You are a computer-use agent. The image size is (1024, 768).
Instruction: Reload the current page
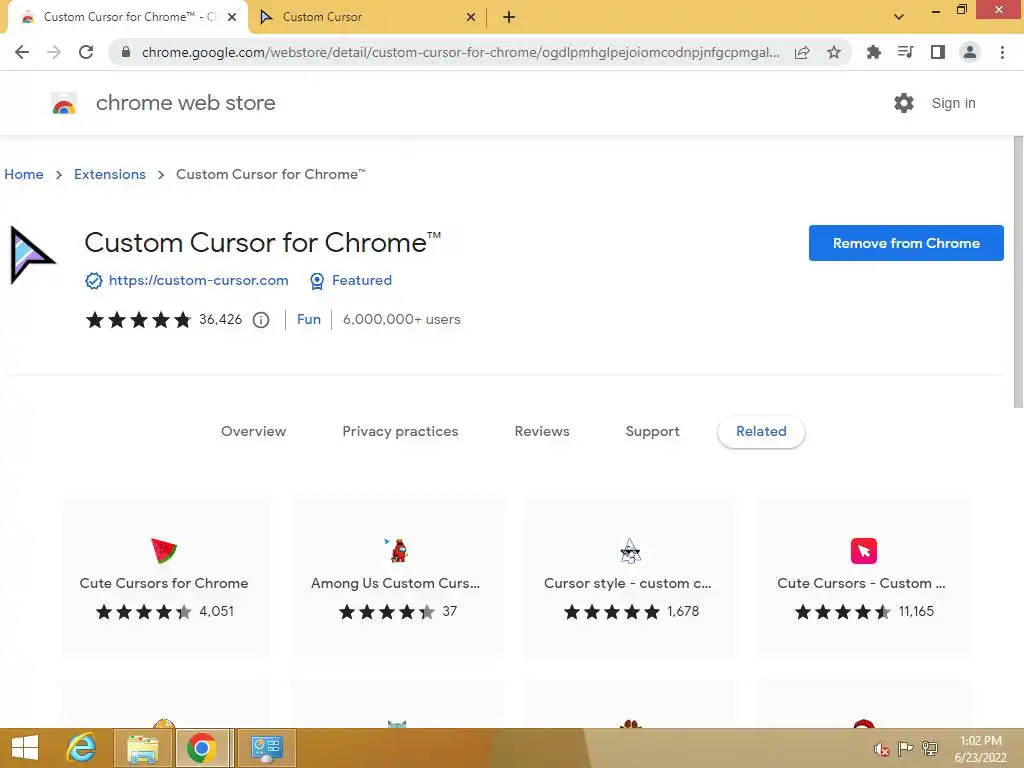click(86, 52)
